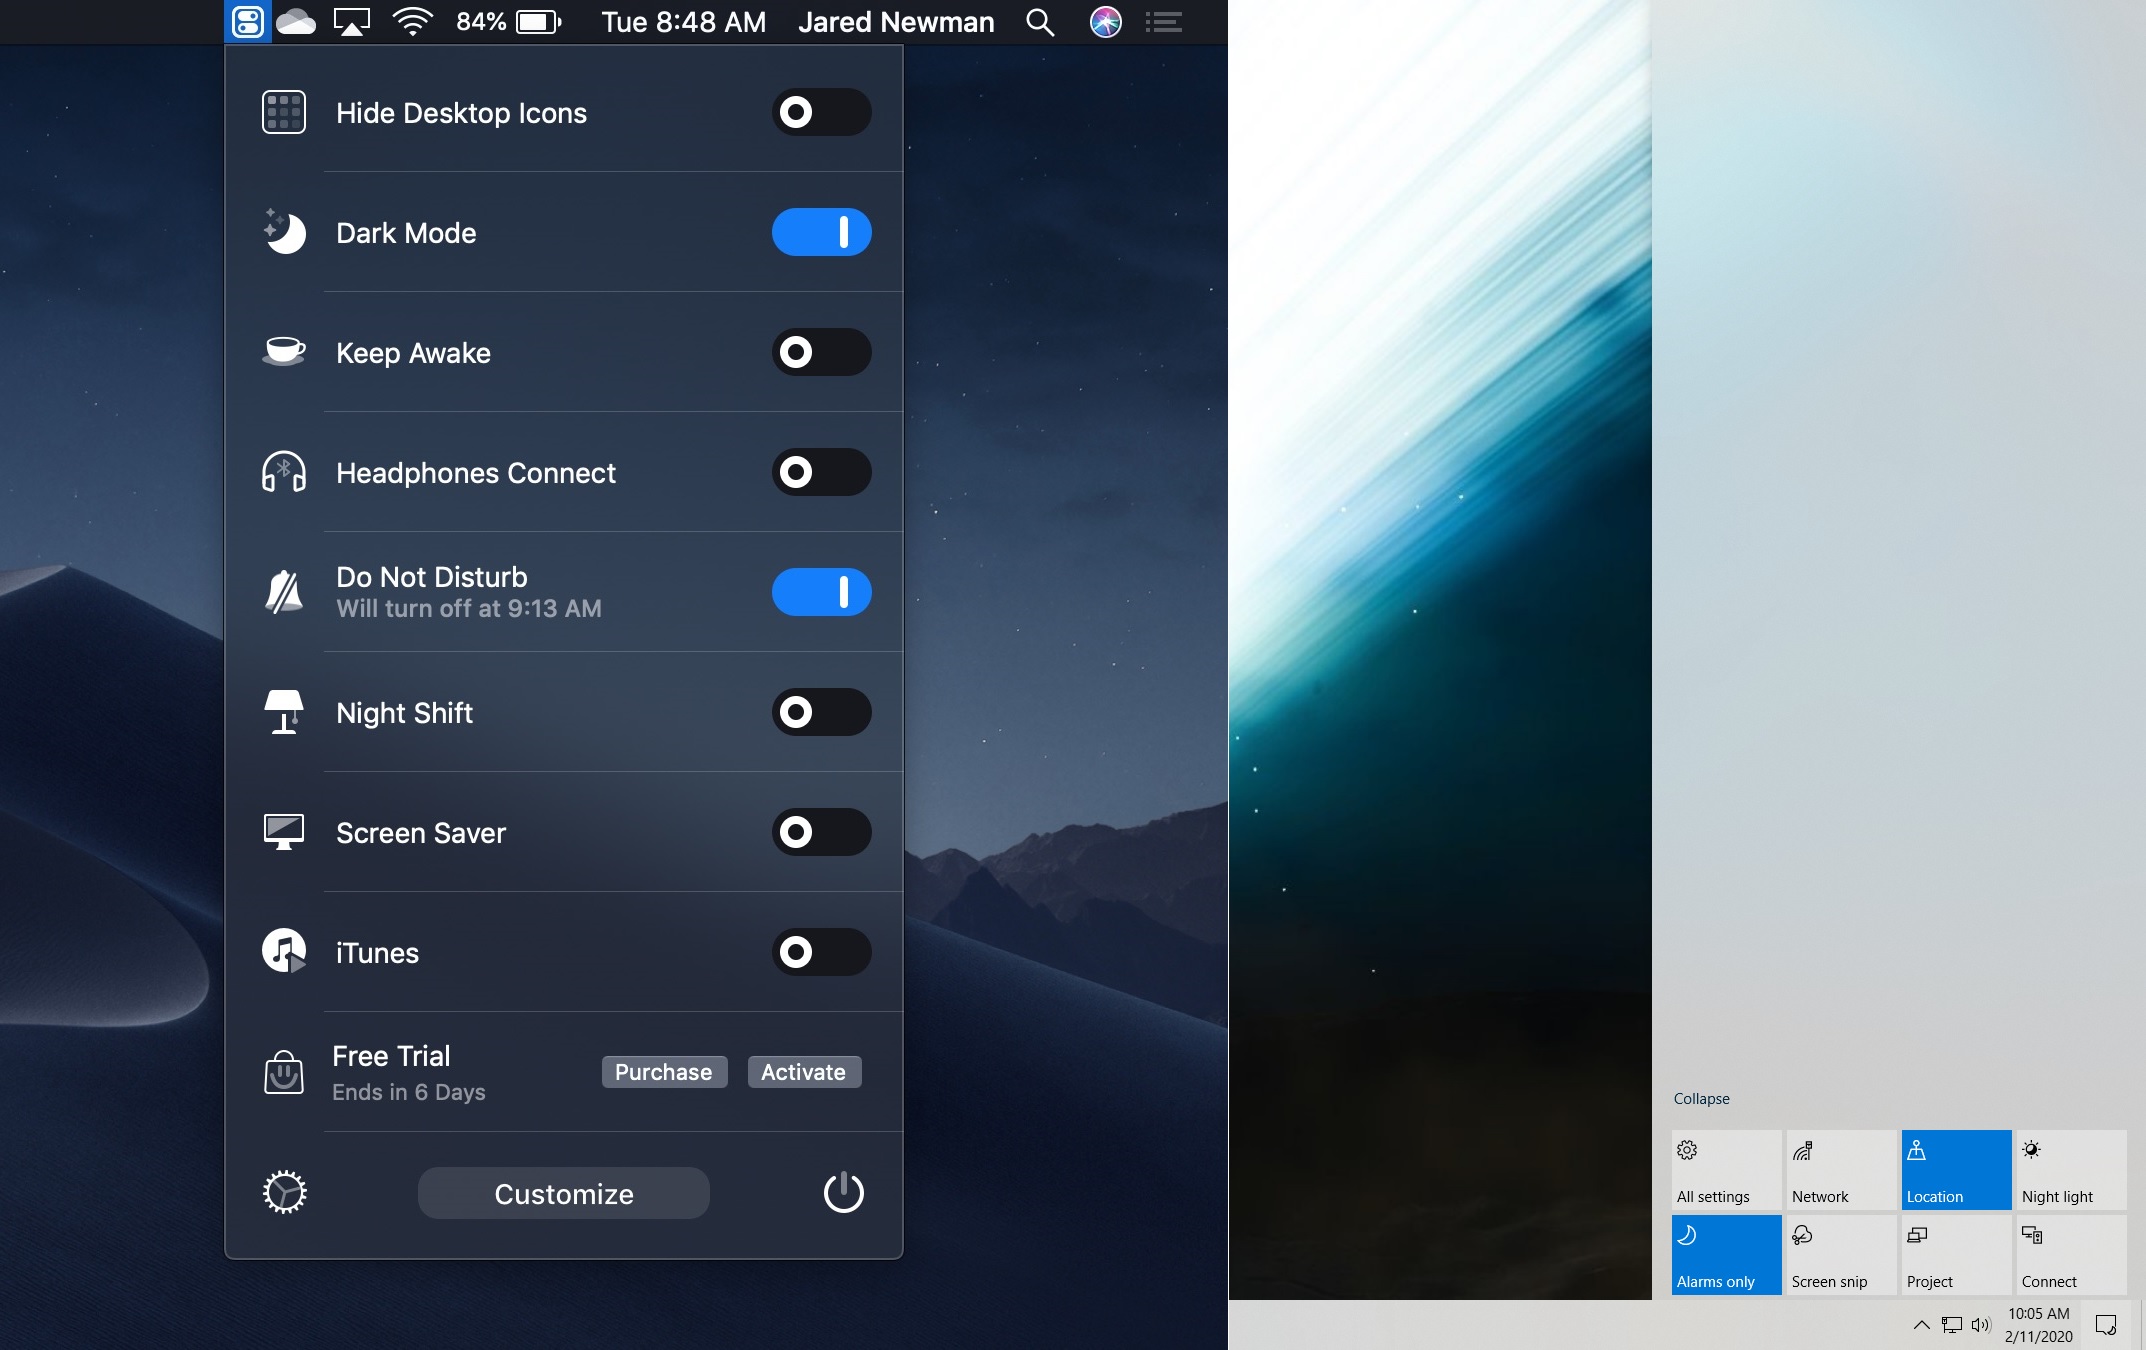Click the Purchase button
The image size is (2146, 1350).
coord(664,1072)
